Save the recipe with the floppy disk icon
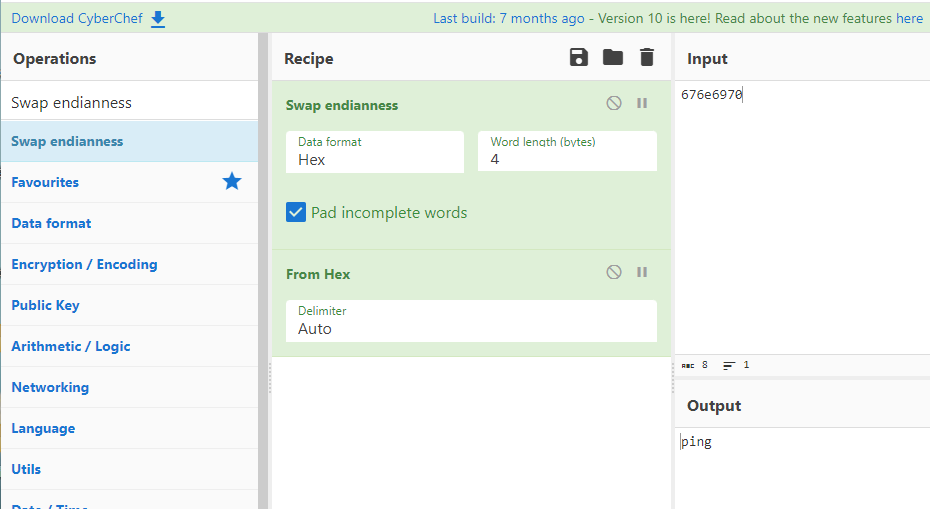 pyautogui.click(x=579, y=58)
